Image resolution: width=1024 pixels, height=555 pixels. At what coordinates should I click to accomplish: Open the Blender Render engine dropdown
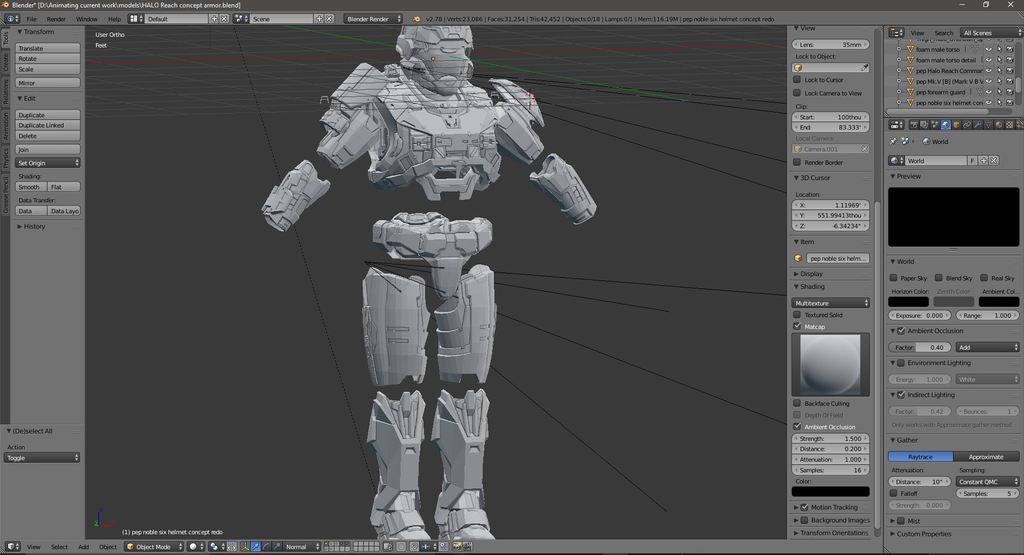pyautogui.click(x=373, y=19)
